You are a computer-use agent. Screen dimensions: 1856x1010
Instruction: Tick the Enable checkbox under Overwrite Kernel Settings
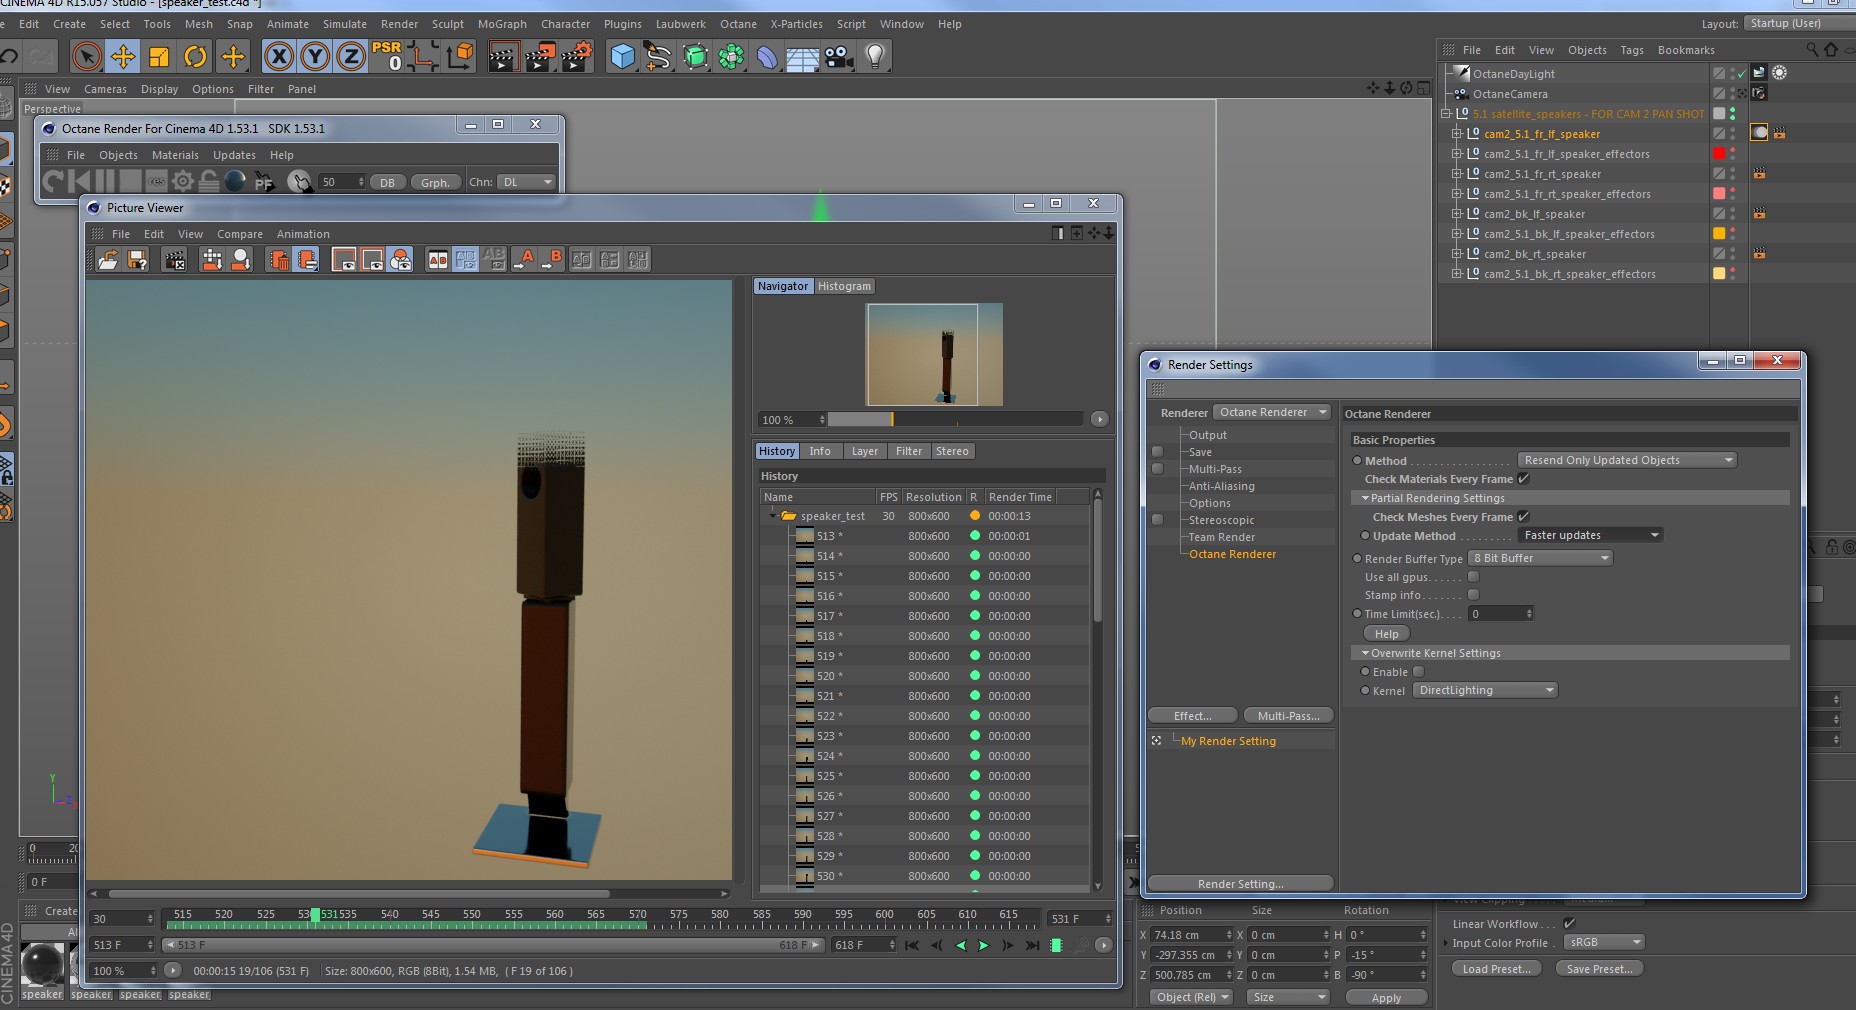(1418, 672)
